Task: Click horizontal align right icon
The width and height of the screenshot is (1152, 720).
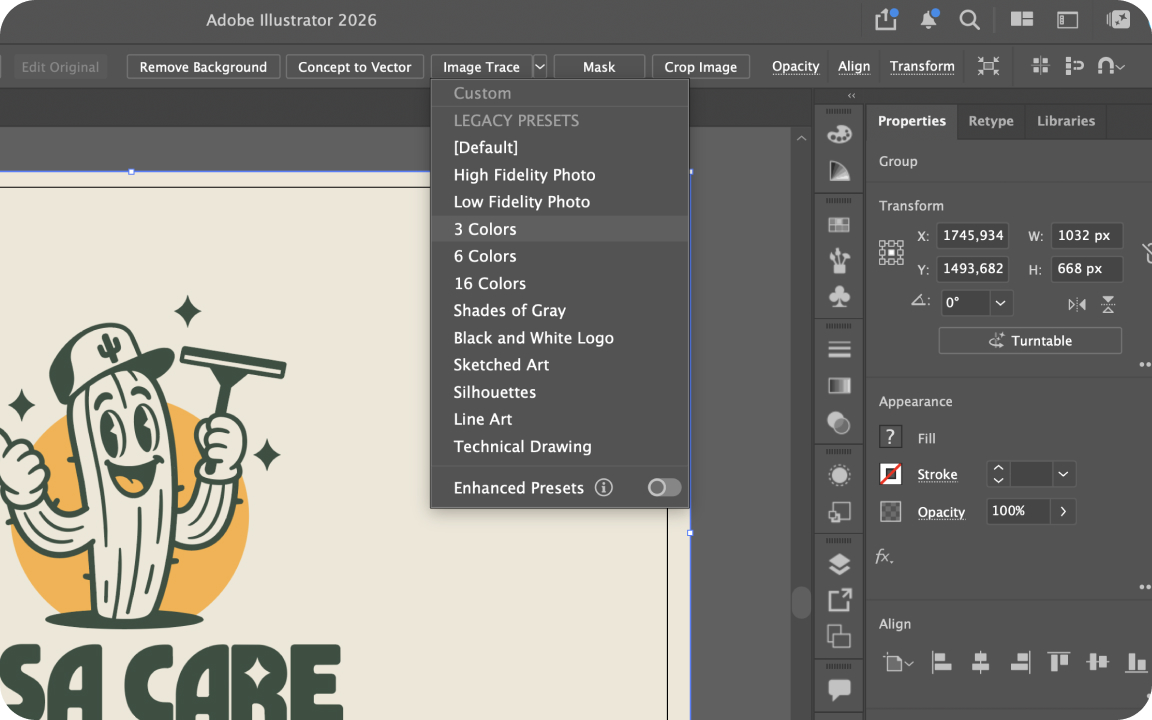Action: (1020, 662)
